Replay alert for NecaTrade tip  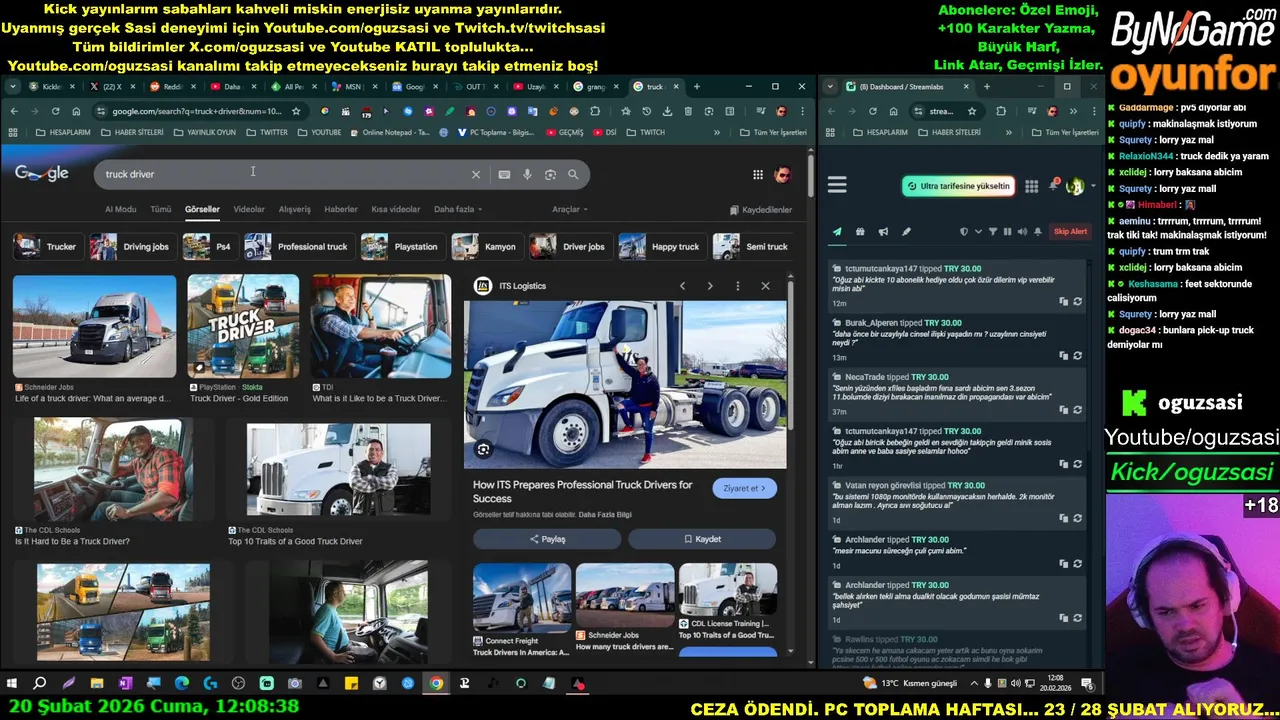pos(1078,410)
